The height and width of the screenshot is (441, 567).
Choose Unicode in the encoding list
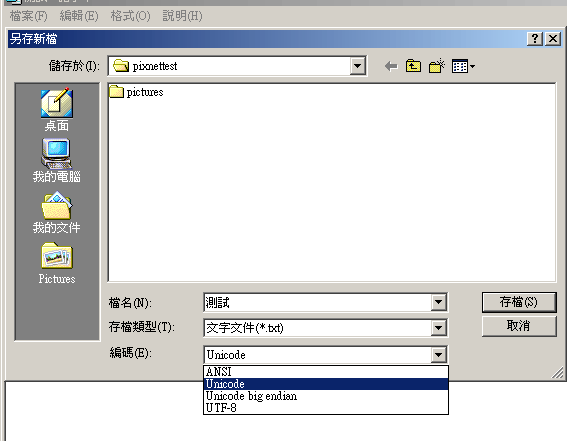click(326, 384)
